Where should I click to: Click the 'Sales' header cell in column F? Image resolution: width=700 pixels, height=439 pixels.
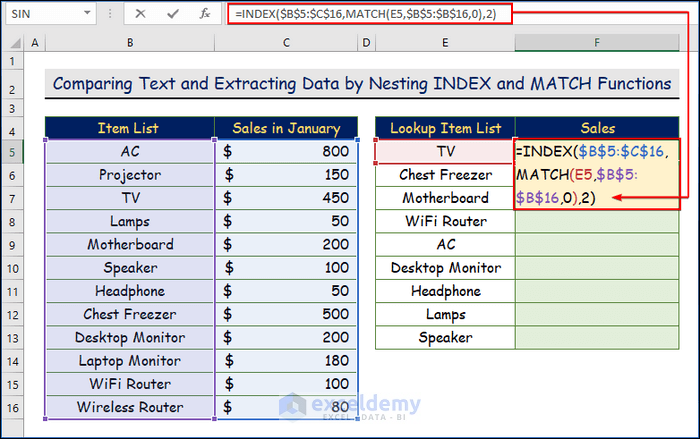[x=597, y=128]
